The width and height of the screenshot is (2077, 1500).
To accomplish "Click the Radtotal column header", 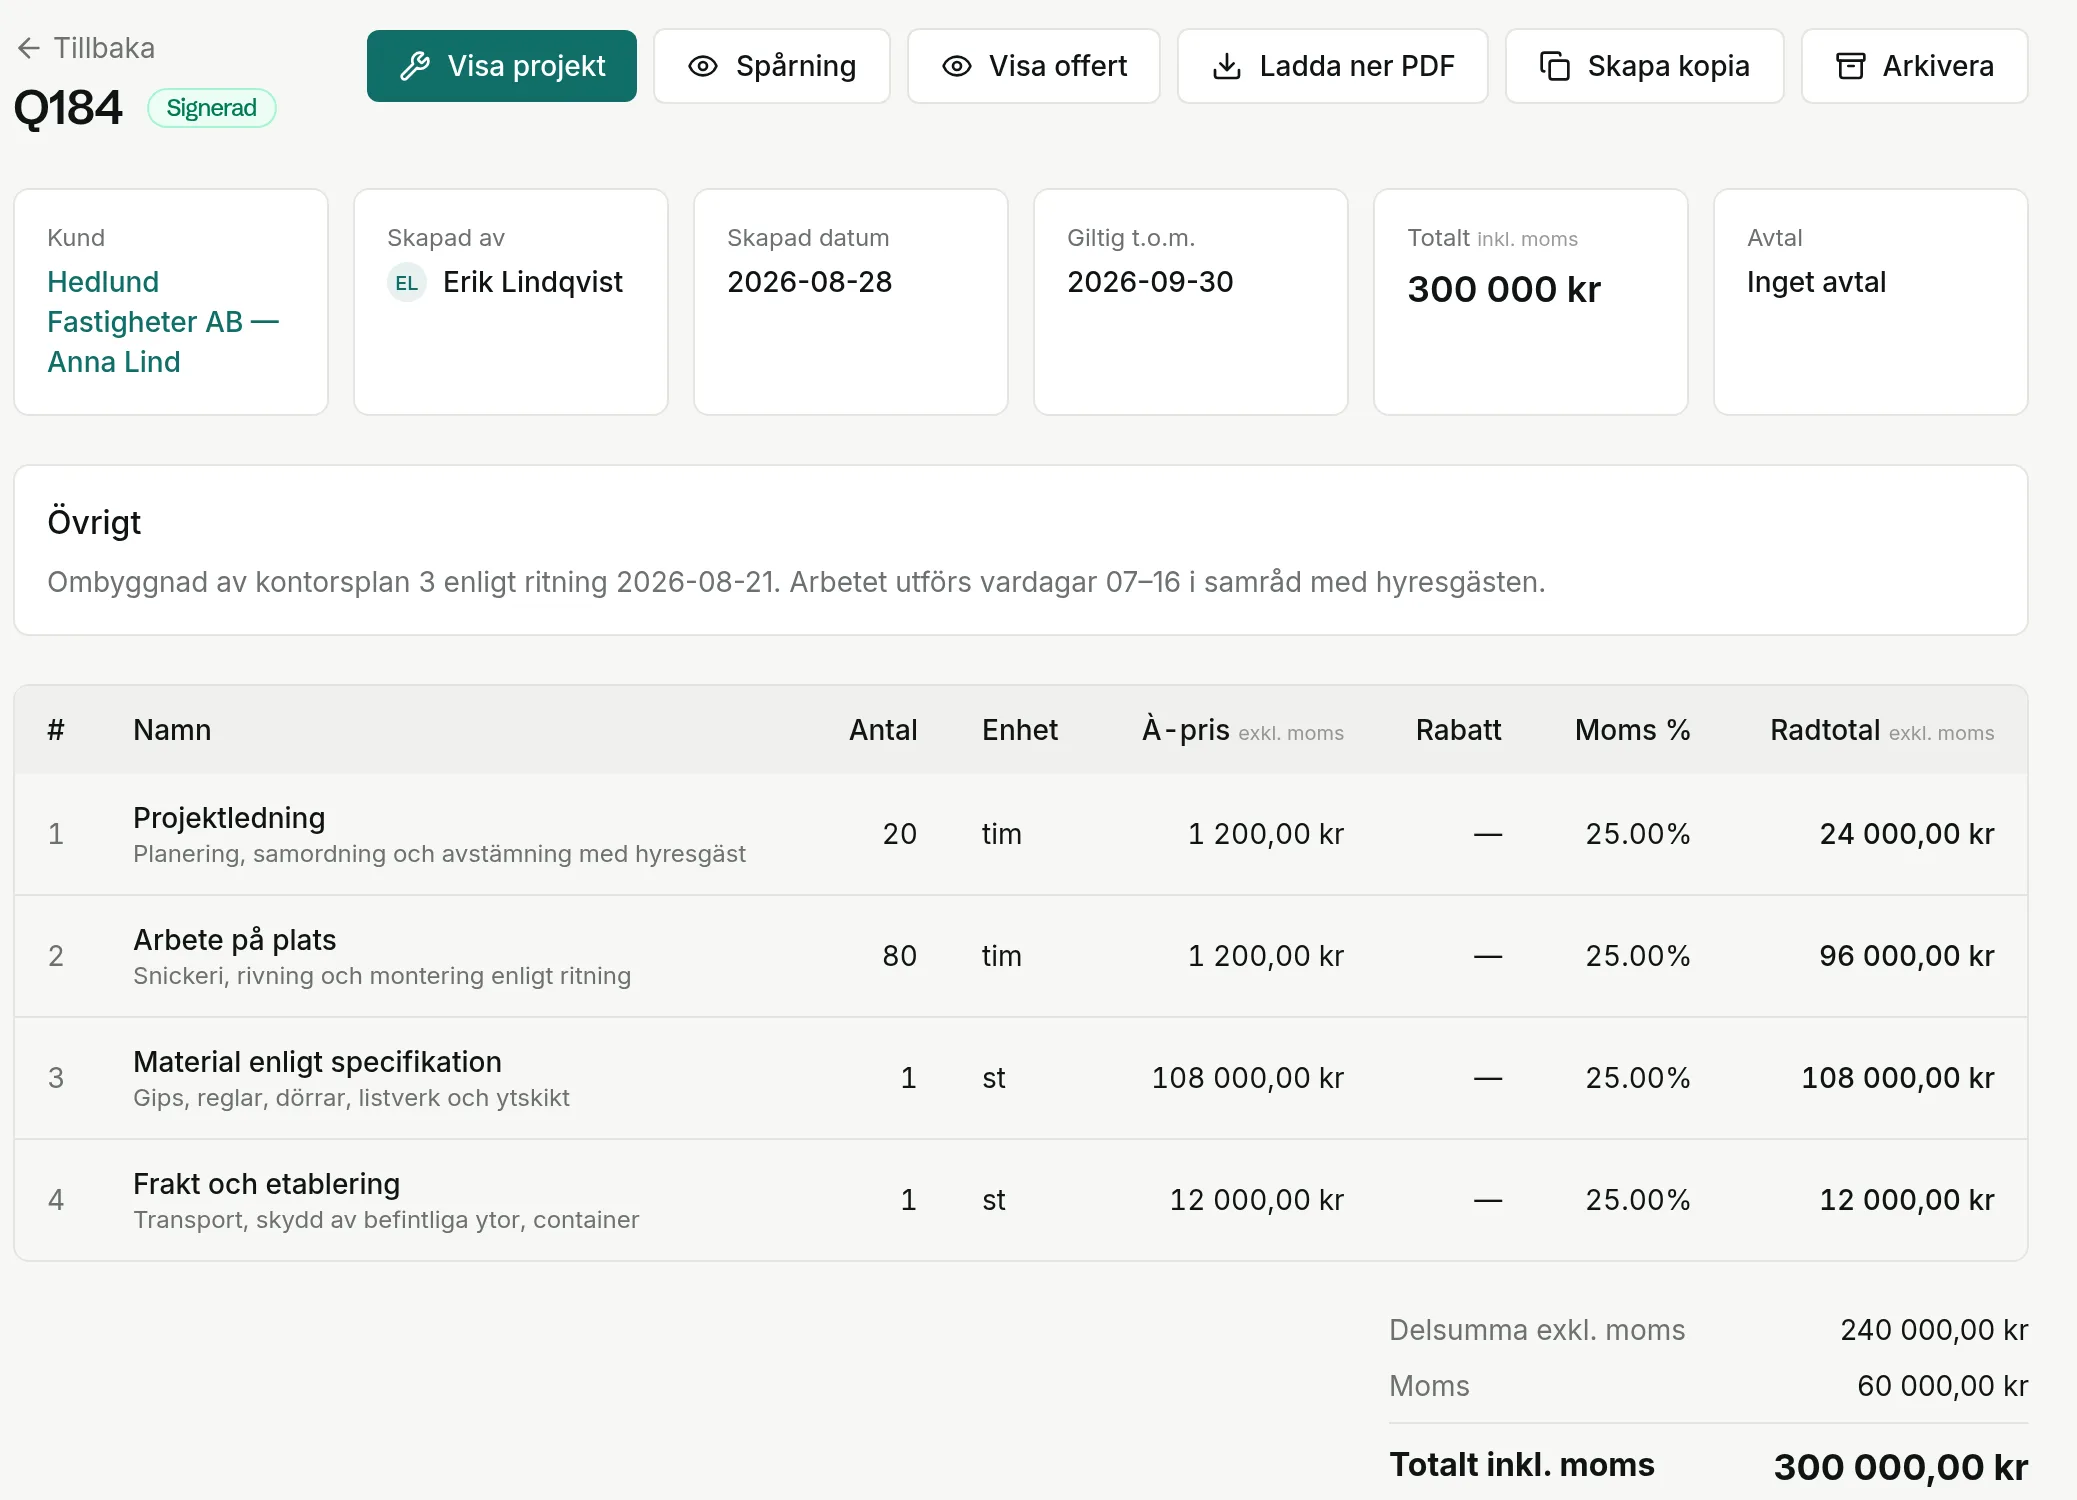I will (1882, 730).
